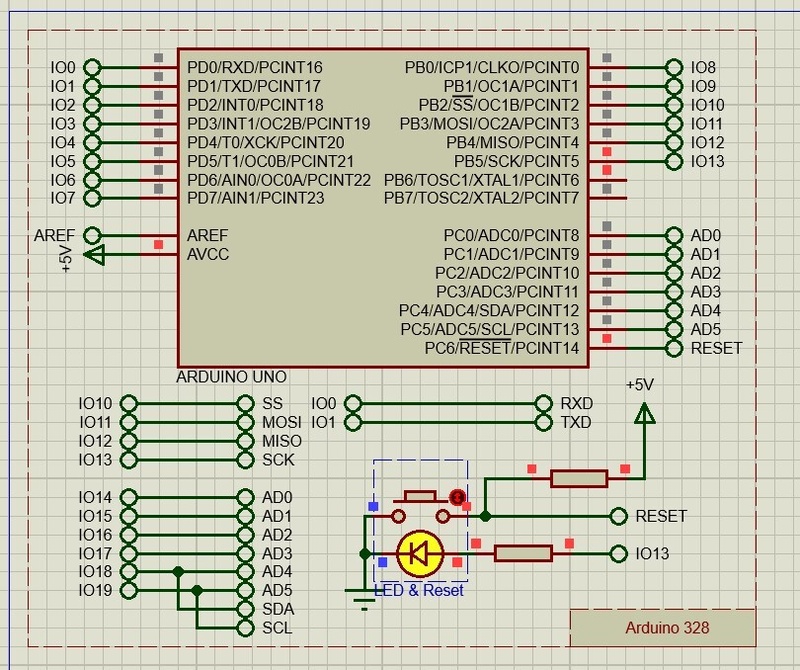Click the 'LED & Reset' group label
The width and height of the screenshot is (800, 670).
419,590
